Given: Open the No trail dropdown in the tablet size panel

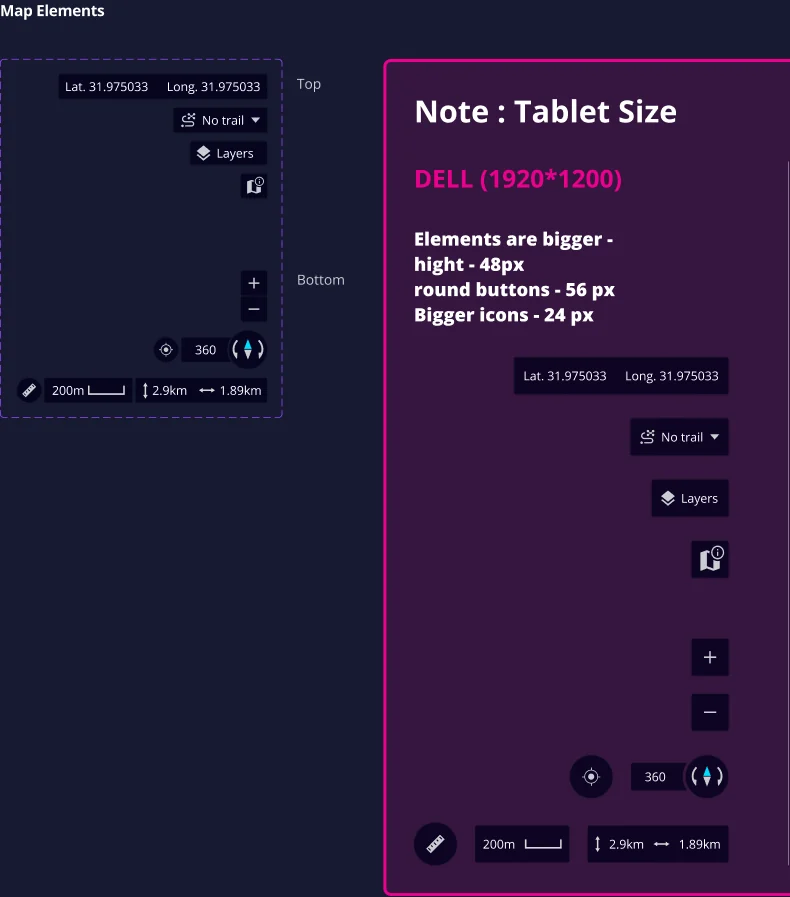Looking at the screenshot, I should click(679, 437).
